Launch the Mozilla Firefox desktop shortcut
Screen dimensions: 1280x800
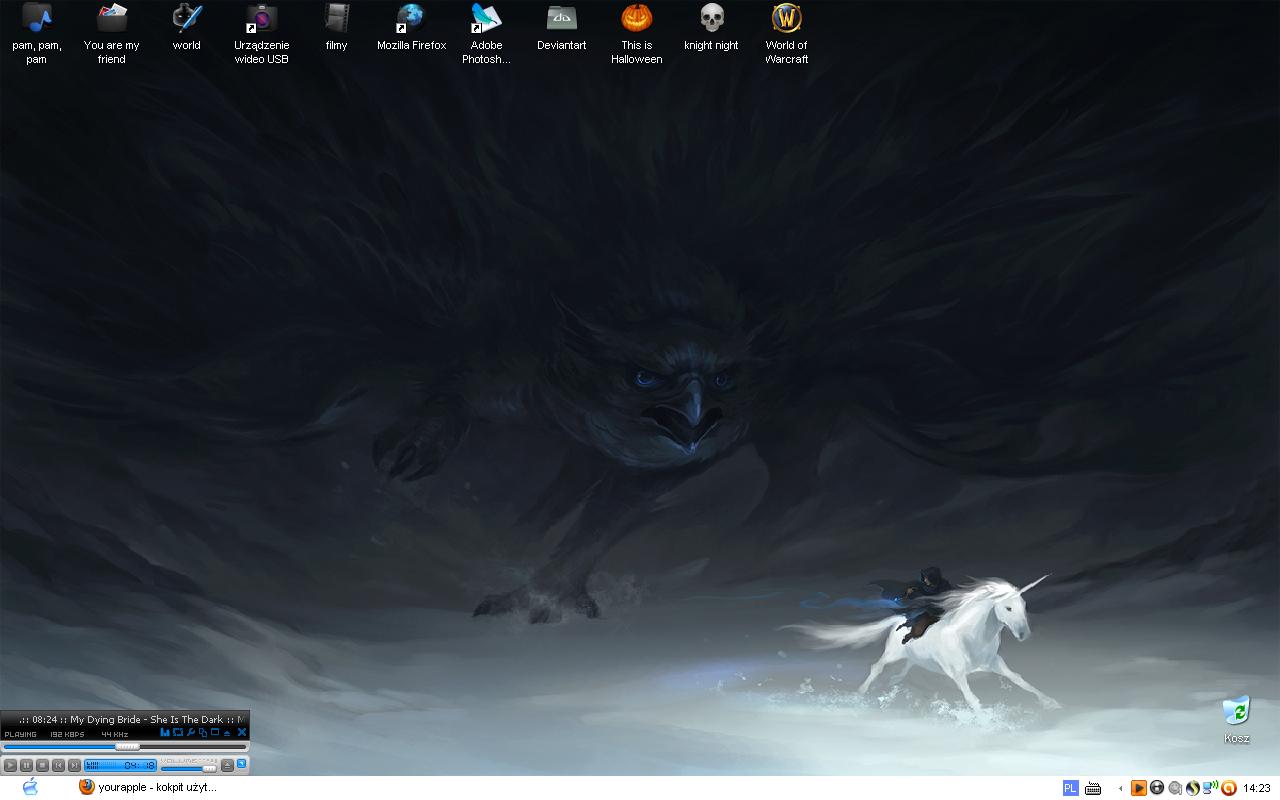pyautogui.click(x=412, y=27)
